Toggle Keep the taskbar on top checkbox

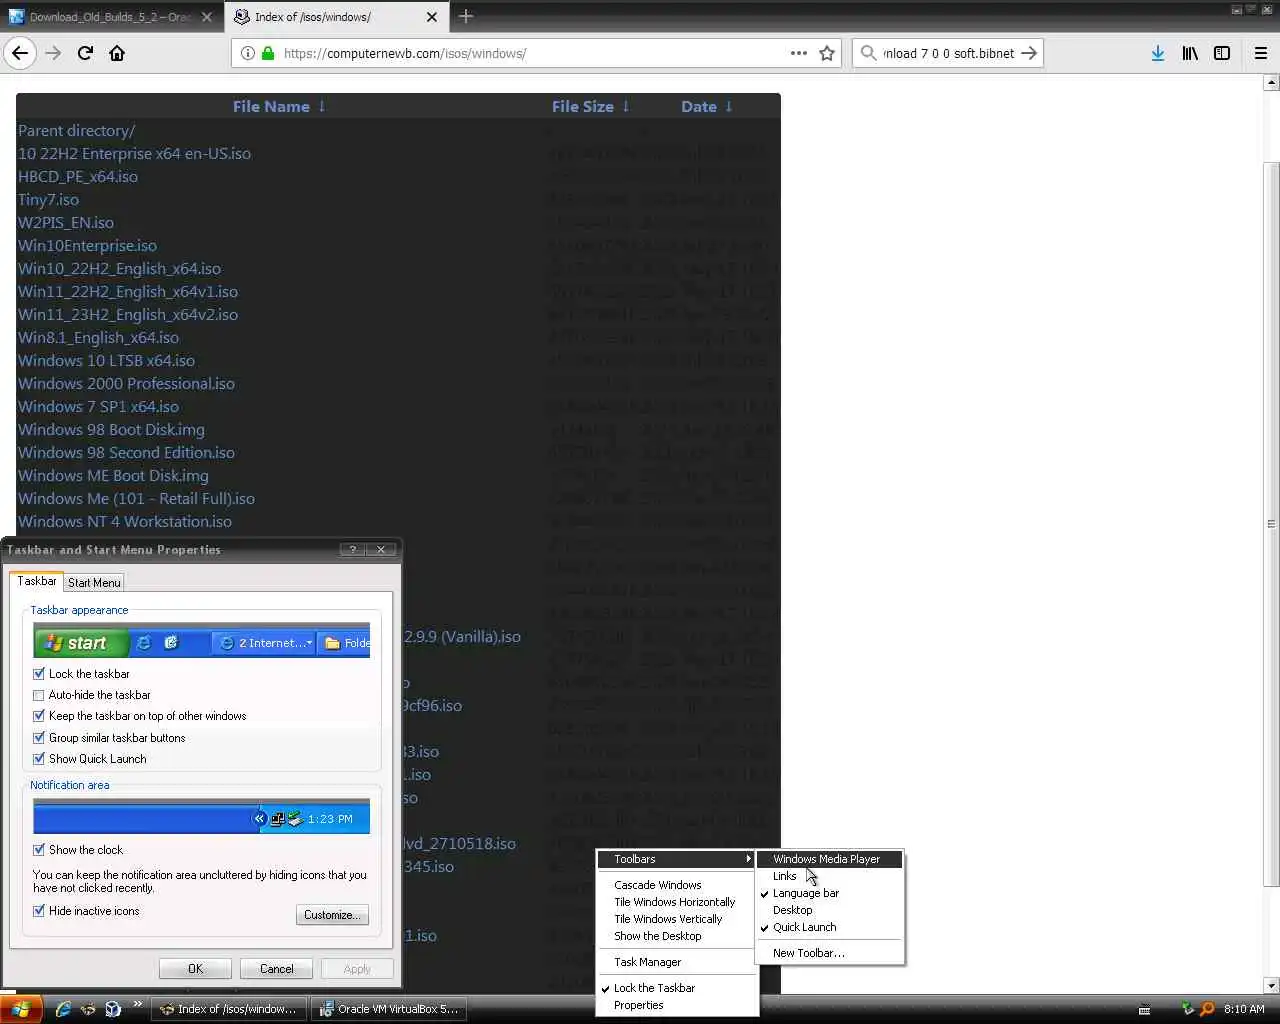39,716
